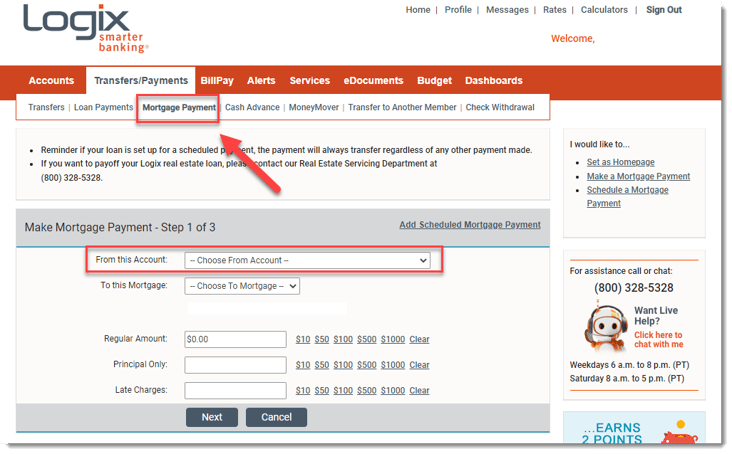
Task: Add $10 to Regular Amount
Action: pos(303,340)
